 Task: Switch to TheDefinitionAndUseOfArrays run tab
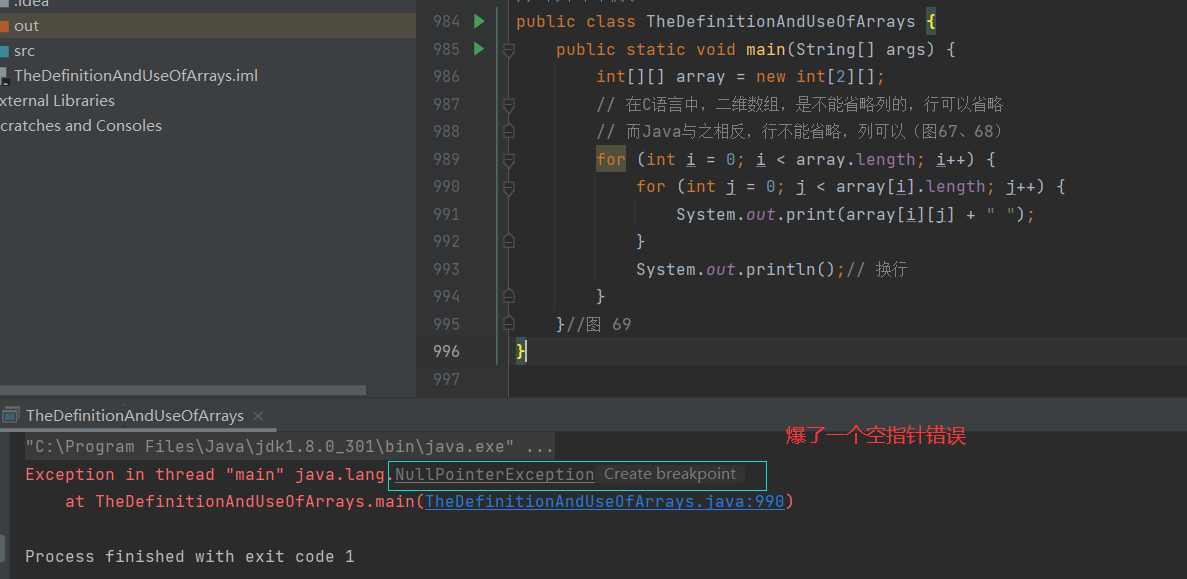click(135, 416)
